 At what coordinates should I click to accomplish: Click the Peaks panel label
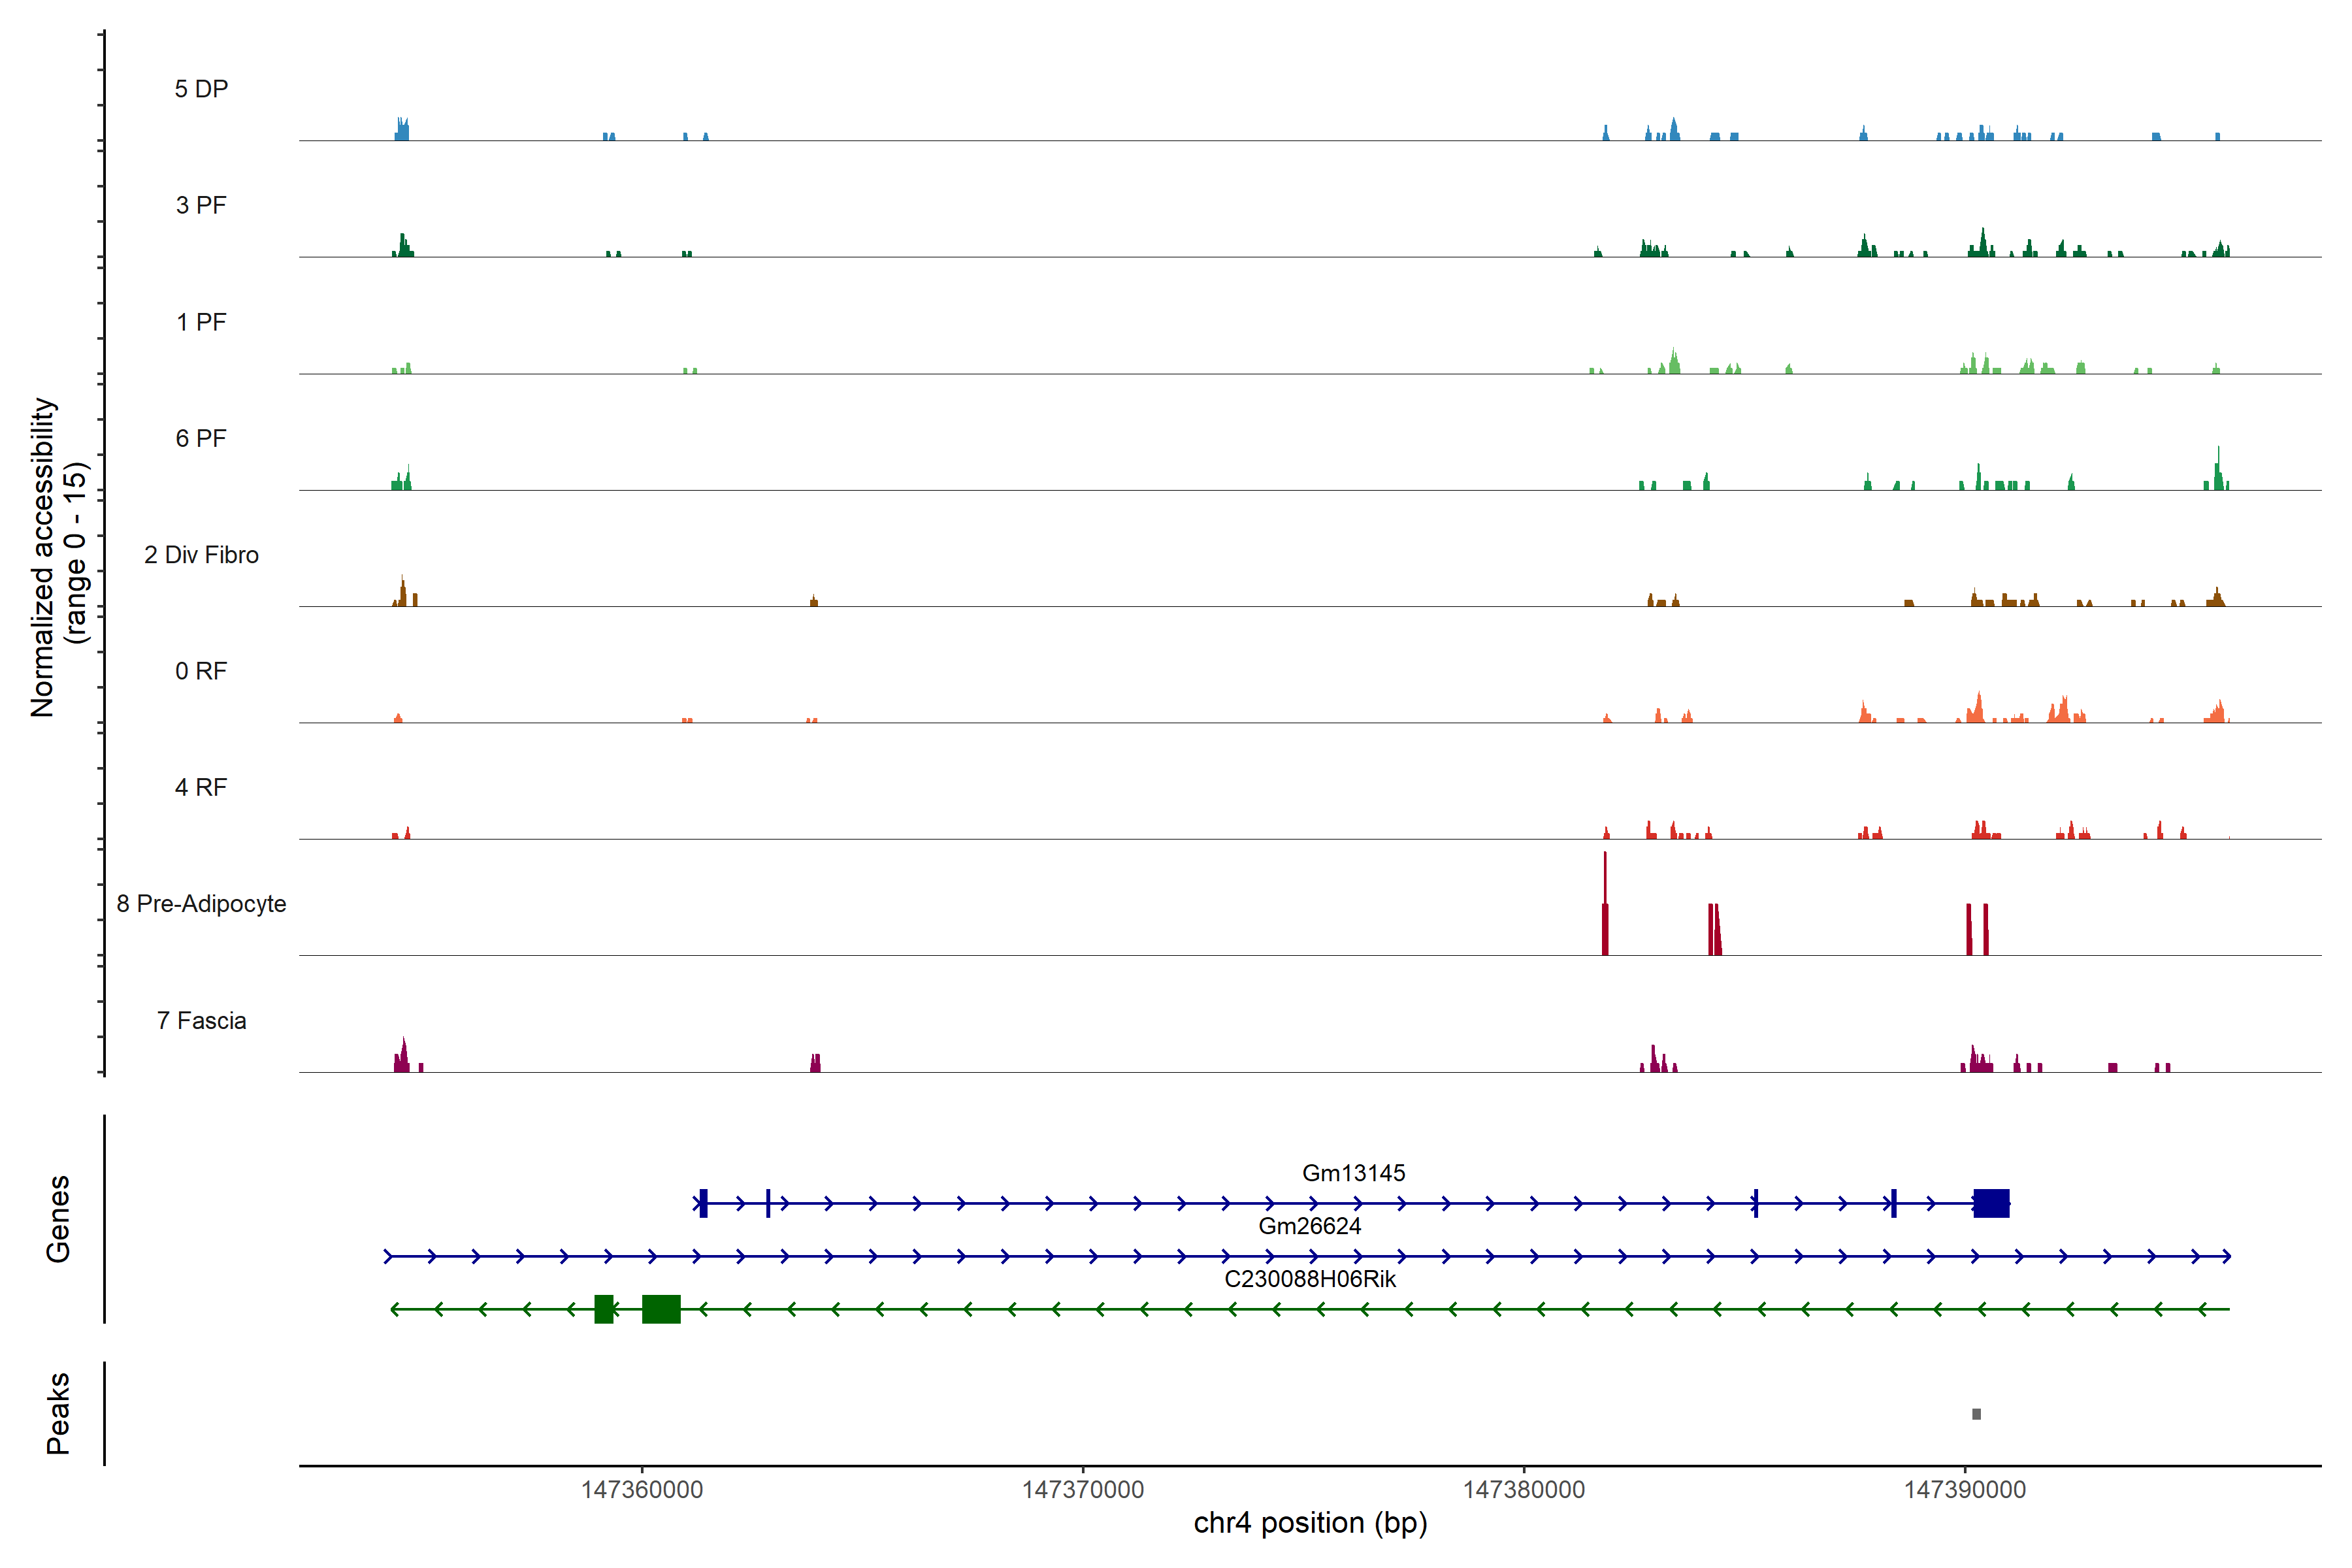(x=58, y=1413)
